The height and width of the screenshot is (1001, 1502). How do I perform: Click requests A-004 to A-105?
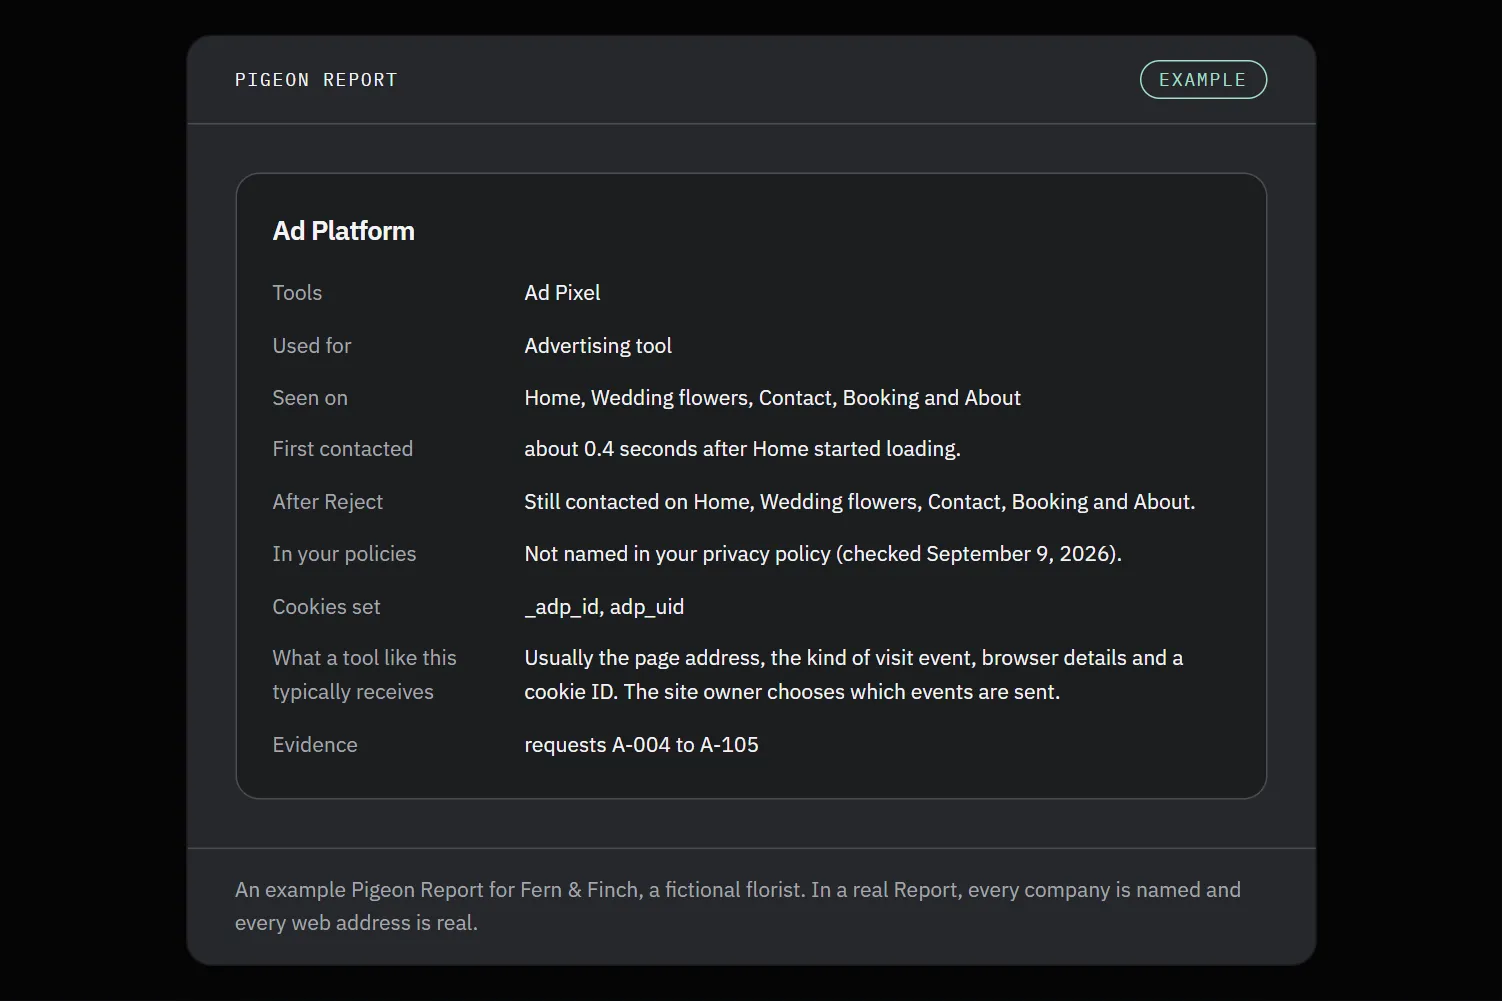tap(641, 745)
